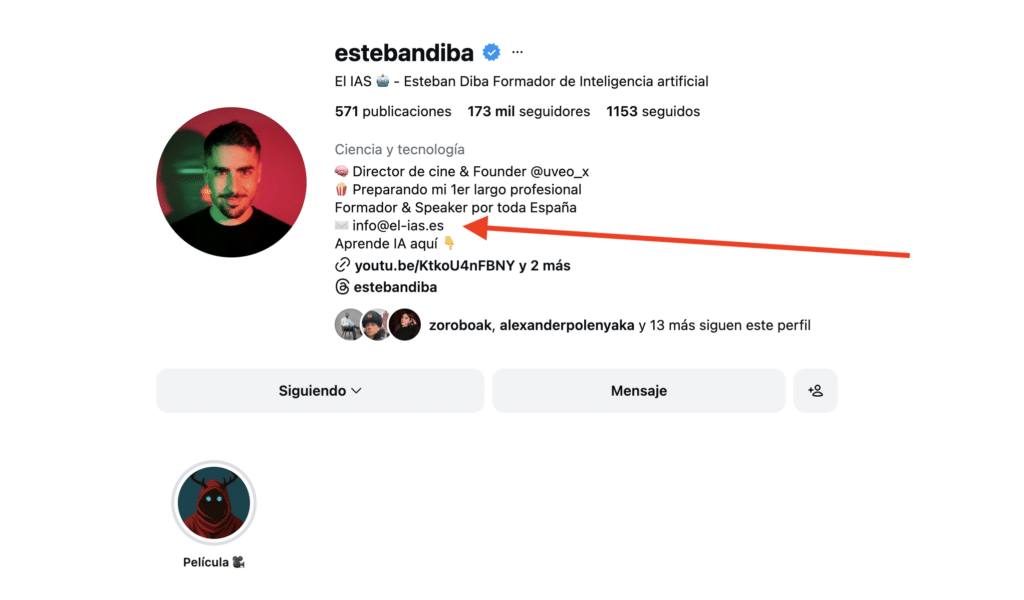Image resolution: width=1024 pixels, height=600 pixels.
Task: Expand the Siguiendo dropdown button
Action: (x=320, y=390)
